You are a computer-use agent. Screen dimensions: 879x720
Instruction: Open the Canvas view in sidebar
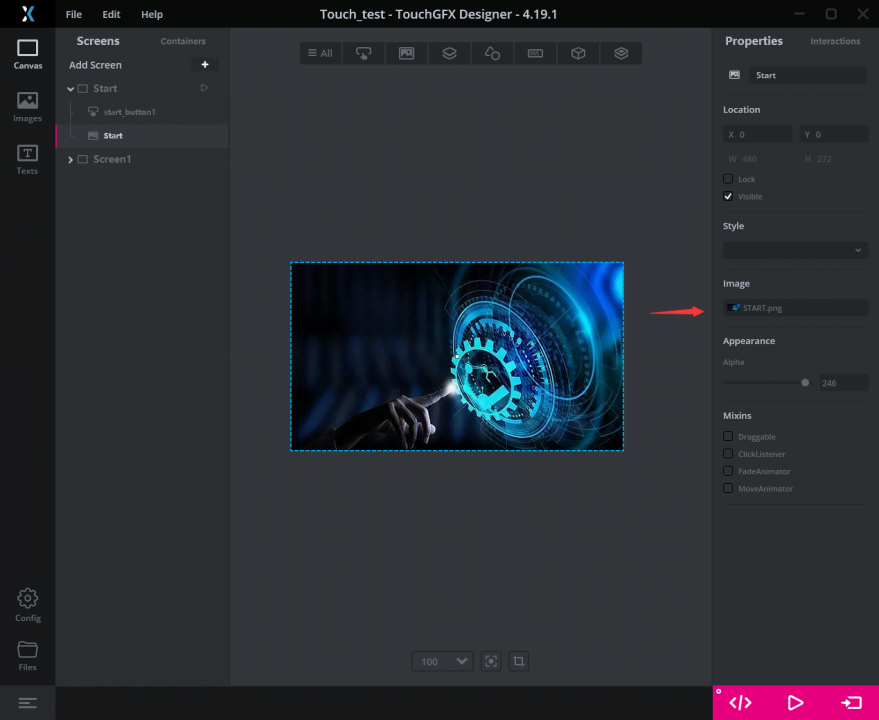click(27, 54)
